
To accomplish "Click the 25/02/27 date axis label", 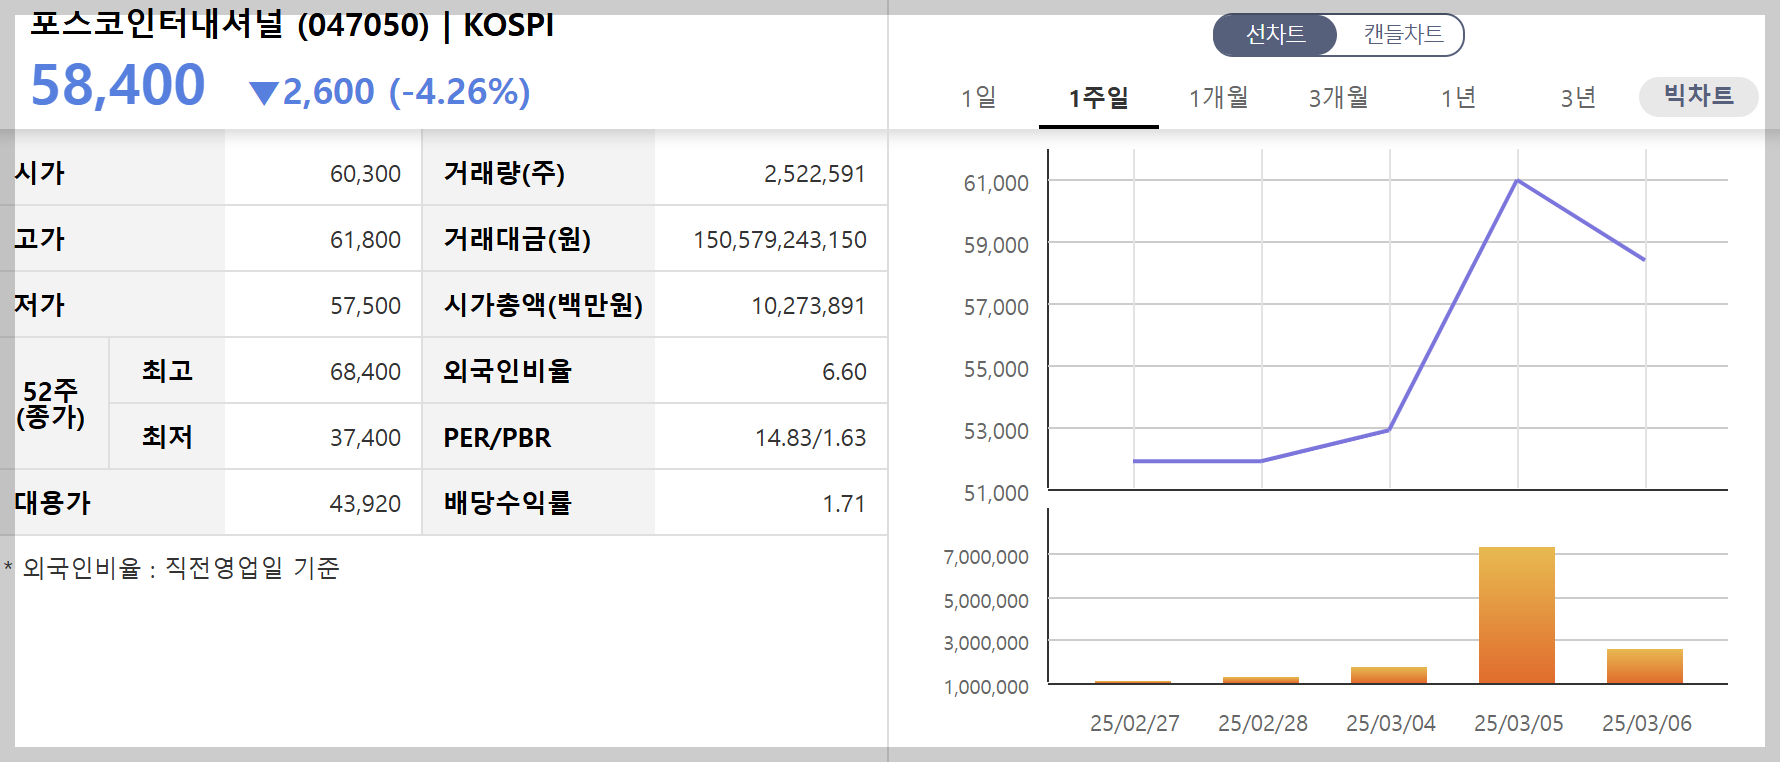I will [1135, 723].
